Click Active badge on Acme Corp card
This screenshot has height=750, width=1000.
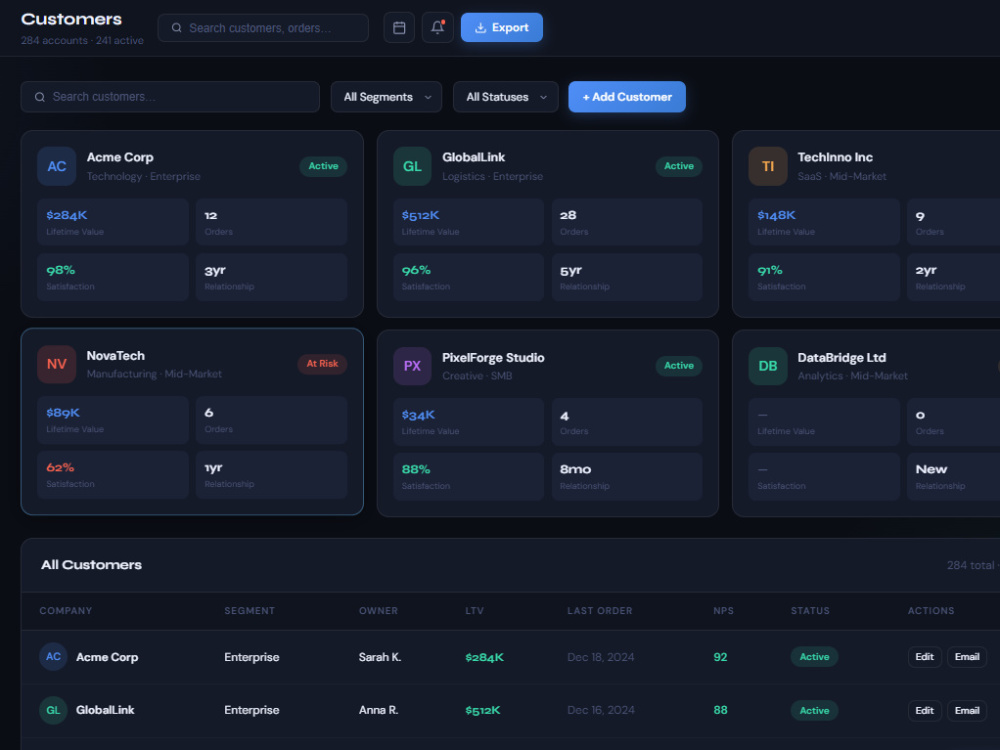[x=323, y=166]
